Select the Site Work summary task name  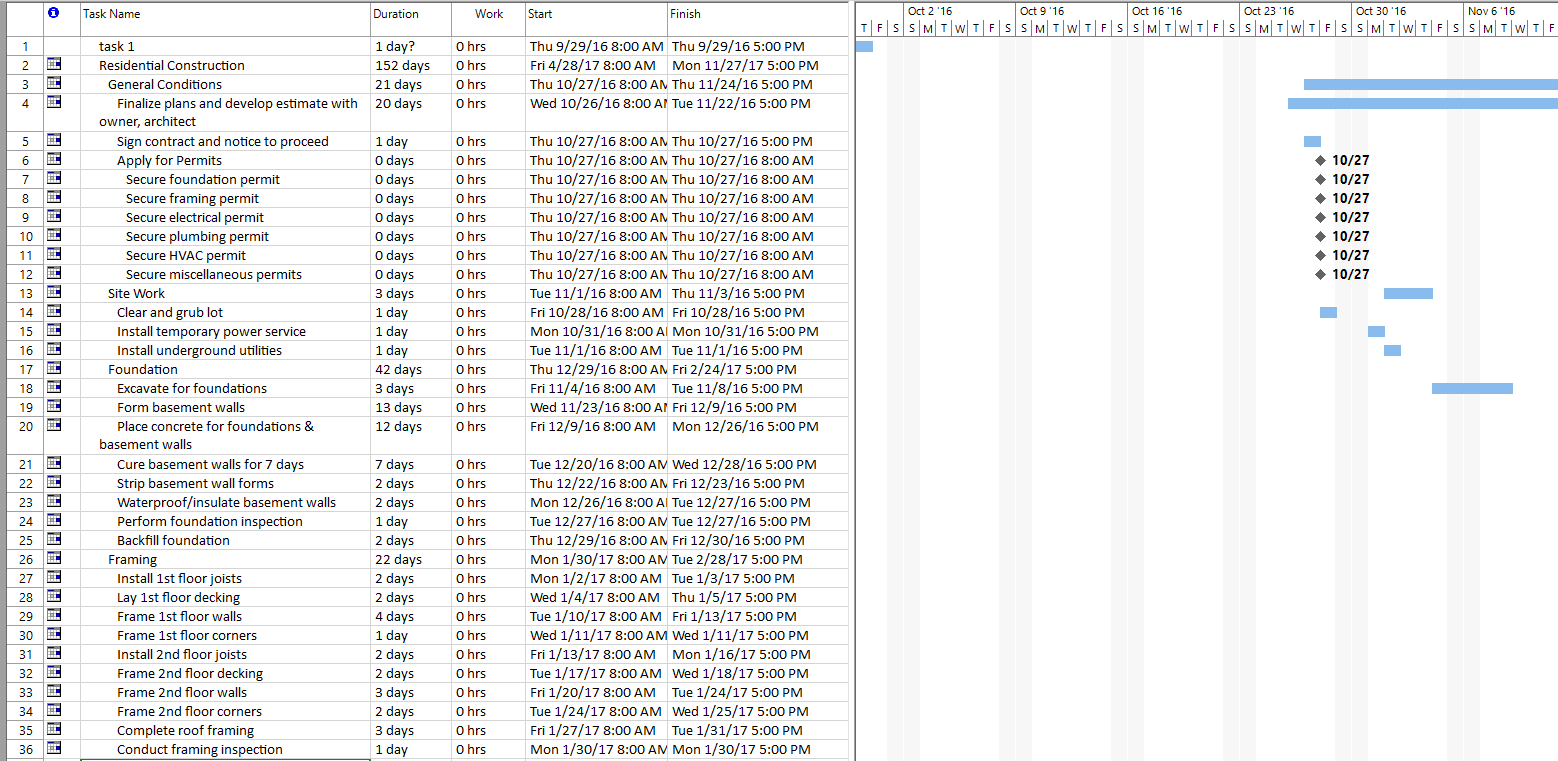click(x=137, y=293)
